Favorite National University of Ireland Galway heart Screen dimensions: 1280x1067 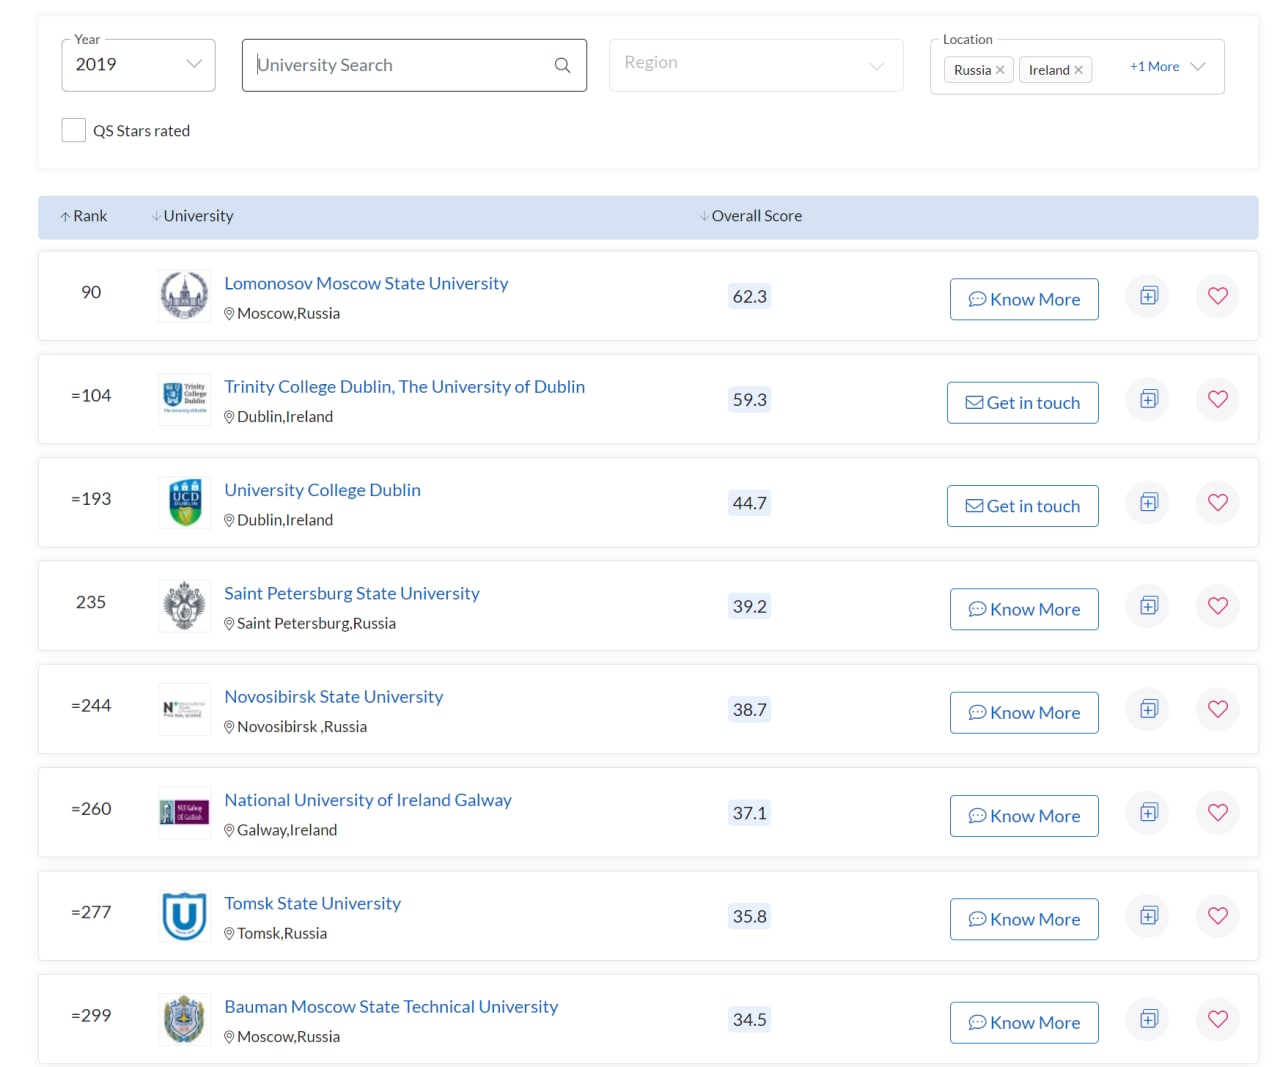pos(1217,812)
